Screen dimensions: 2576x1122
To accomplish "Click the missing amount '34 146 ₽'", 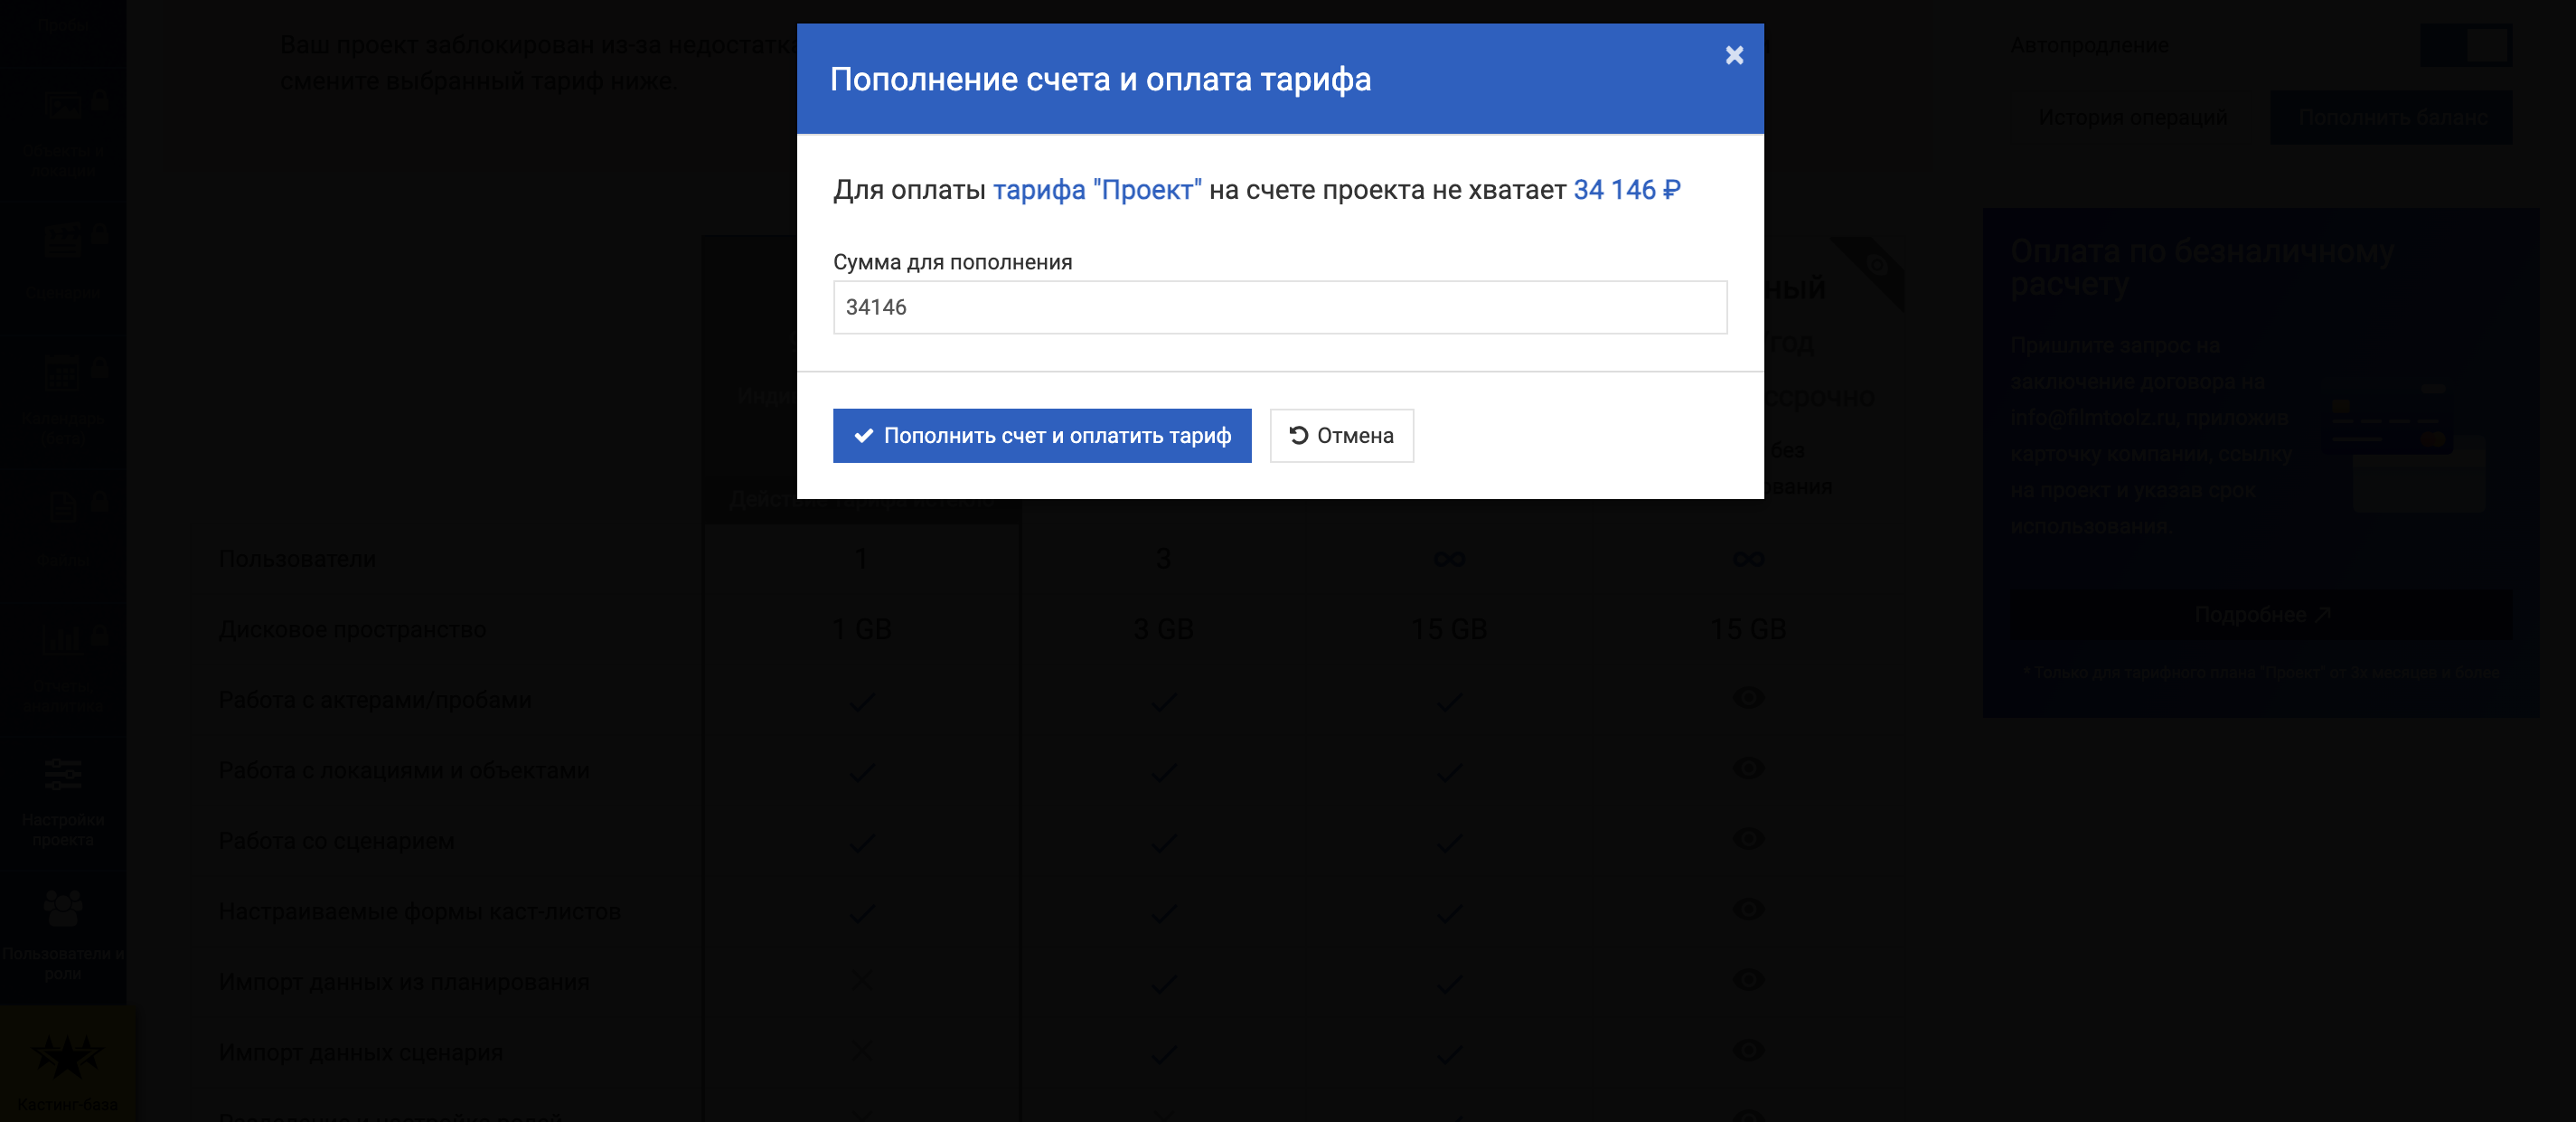I will pos(1627,190).
